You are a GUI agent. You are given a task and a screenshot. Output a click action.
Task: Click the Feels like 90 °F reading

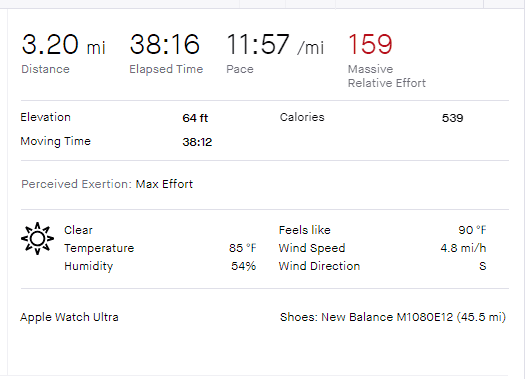[472, 230]
